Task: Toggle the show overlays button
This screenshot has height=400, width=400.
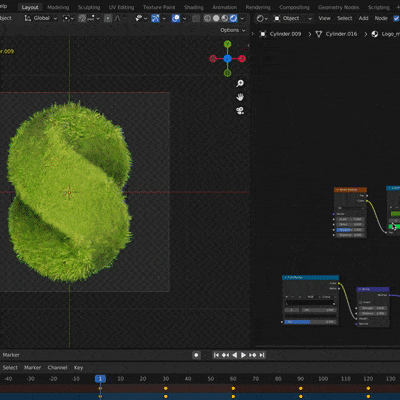Action: tap(176, 18)
